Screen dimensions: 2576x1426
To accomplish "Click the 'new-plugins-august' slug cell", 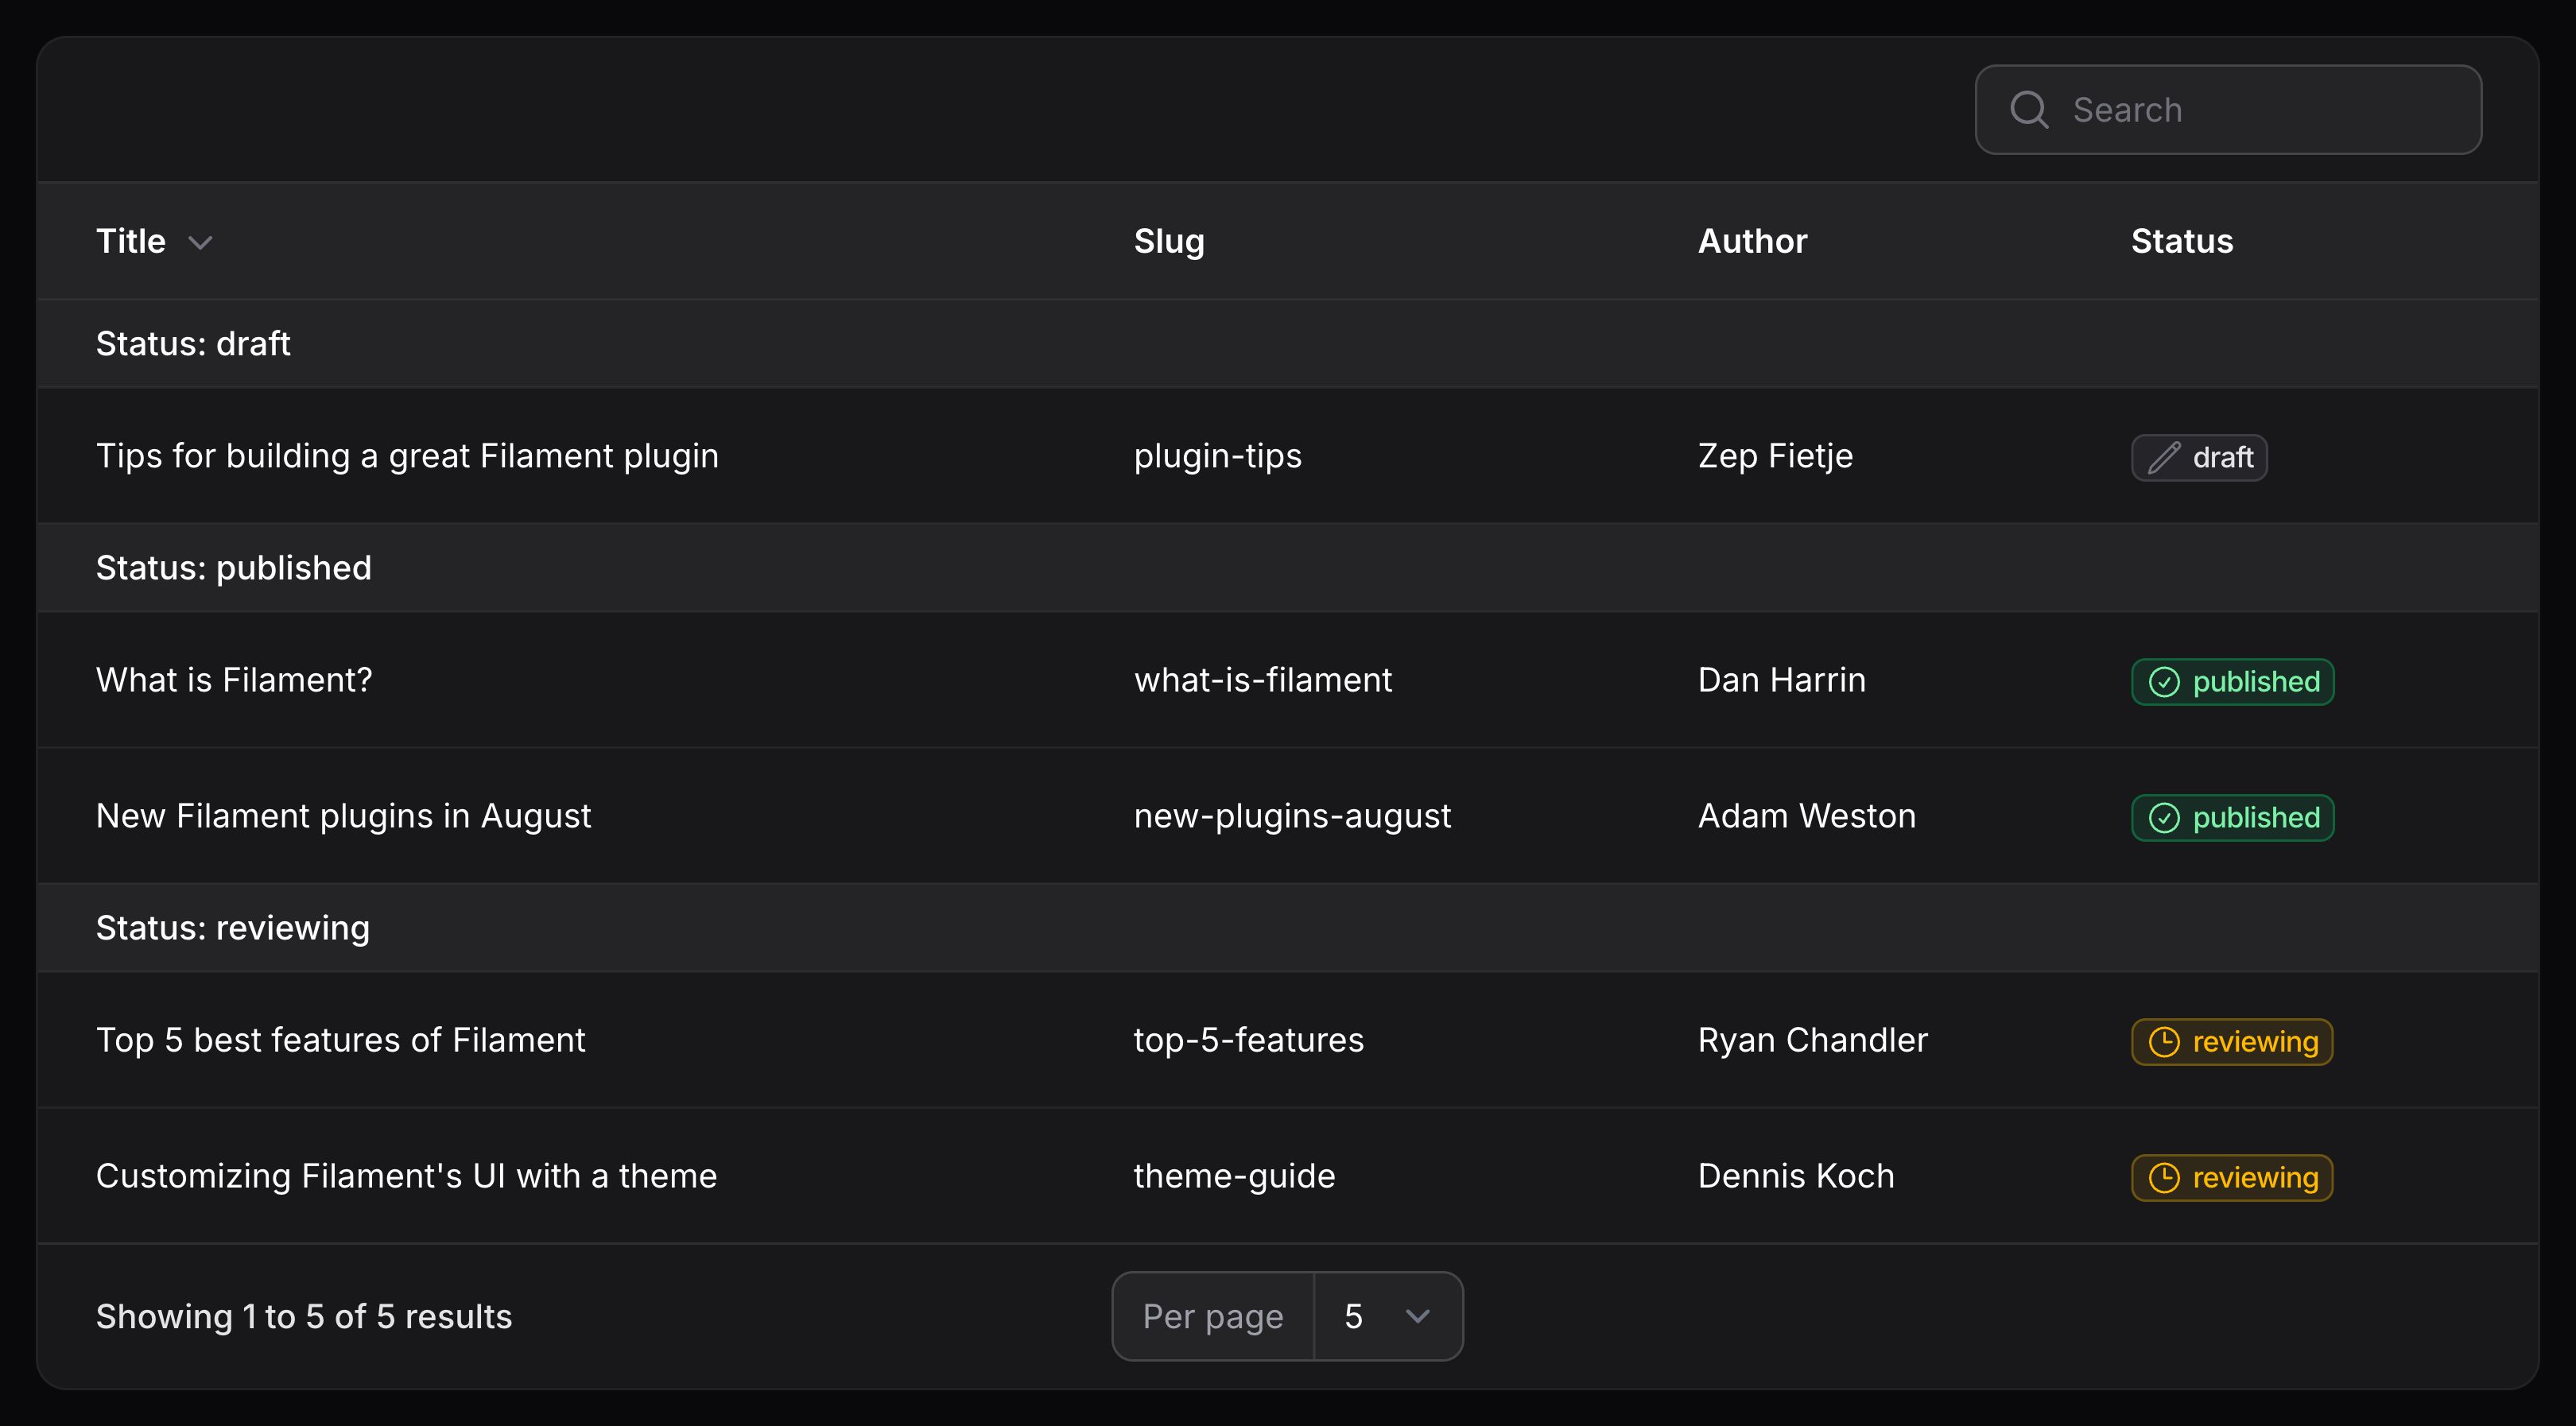I will [x=1292, y=816].
